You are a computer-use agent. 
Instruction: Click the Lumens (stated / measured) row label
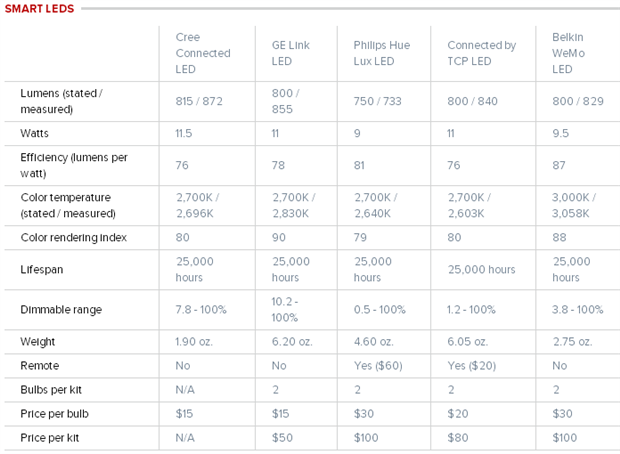pos(61,101)
